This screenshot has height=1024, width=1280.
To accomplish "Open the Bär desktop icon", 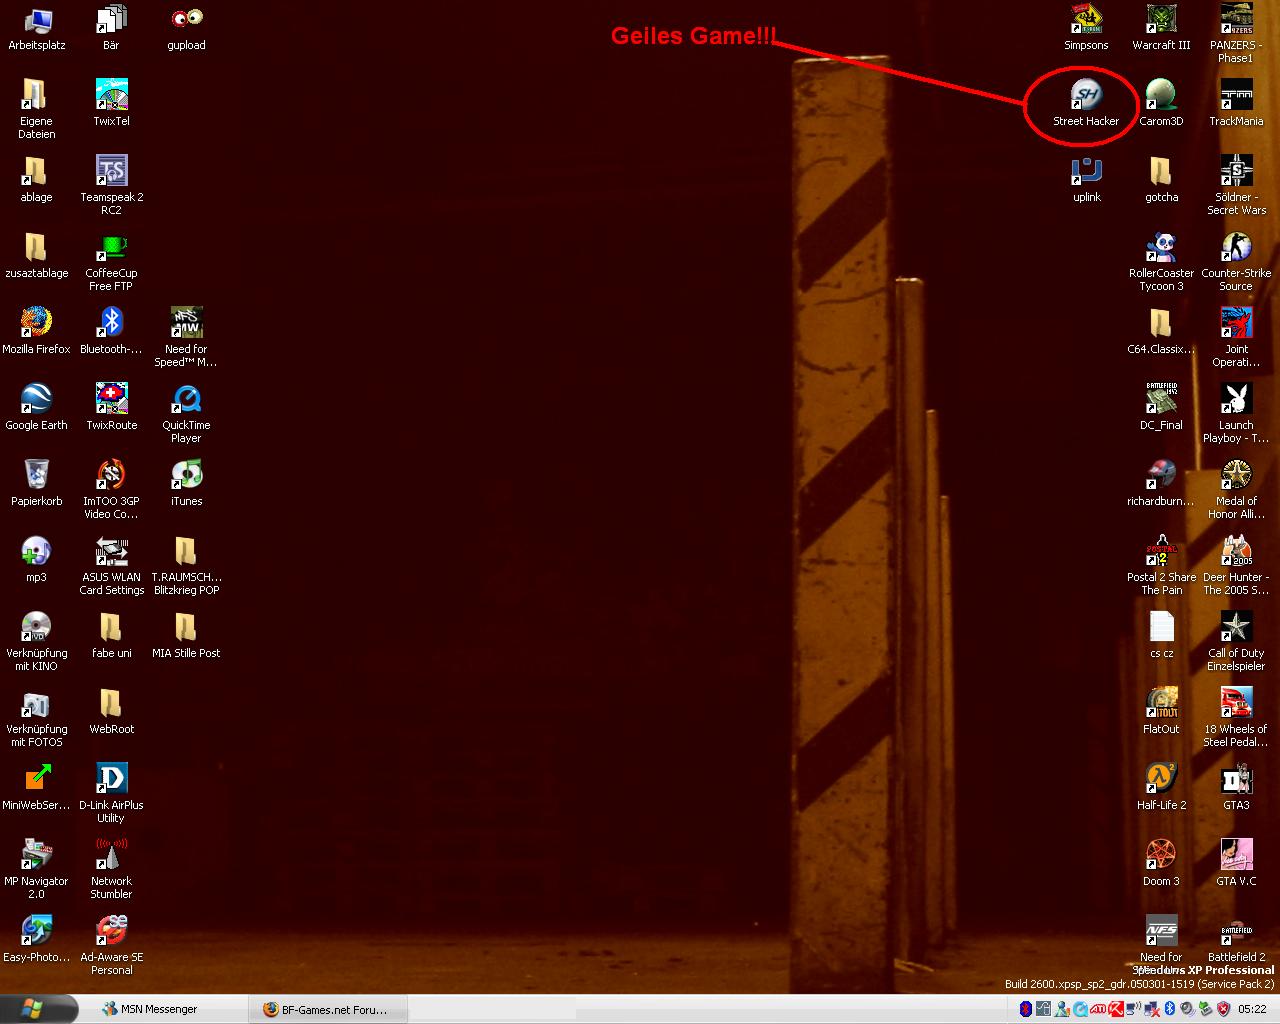I will point(111,28).
